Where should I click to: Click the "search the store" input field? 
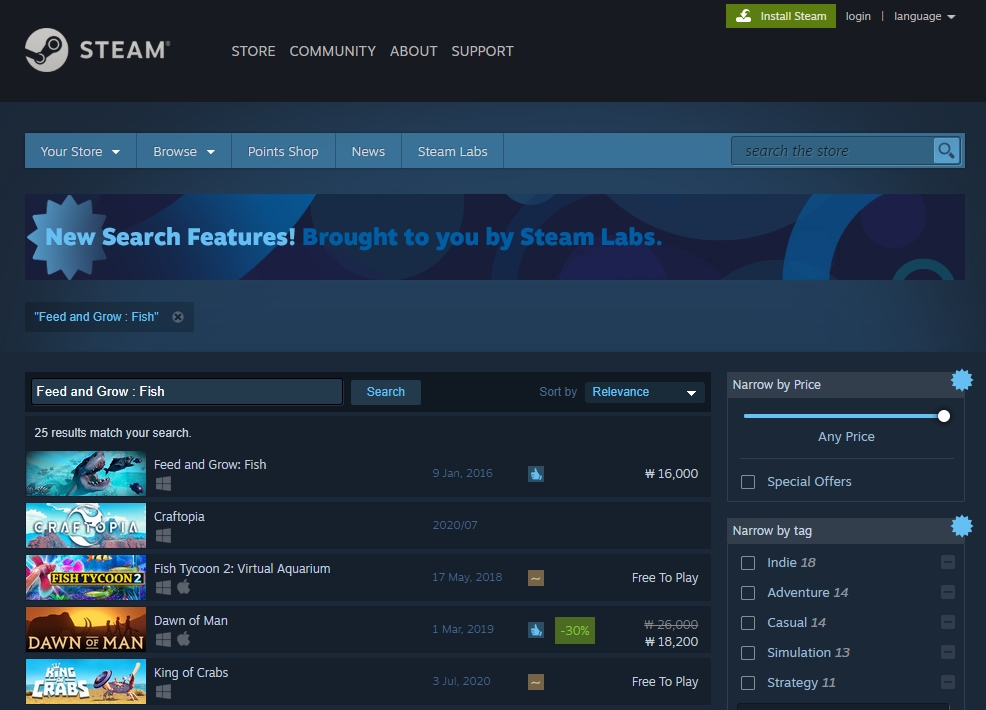pos(833,151)
